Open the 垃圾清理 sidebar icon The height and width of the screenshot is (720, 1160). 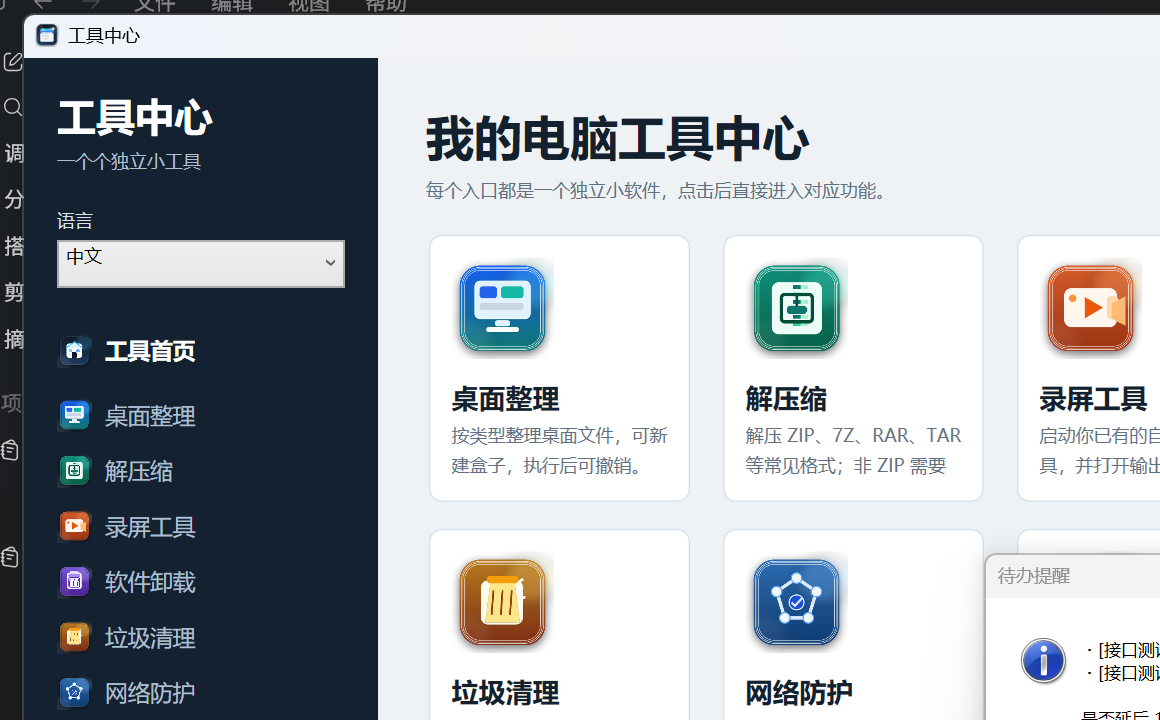point(74,637)
